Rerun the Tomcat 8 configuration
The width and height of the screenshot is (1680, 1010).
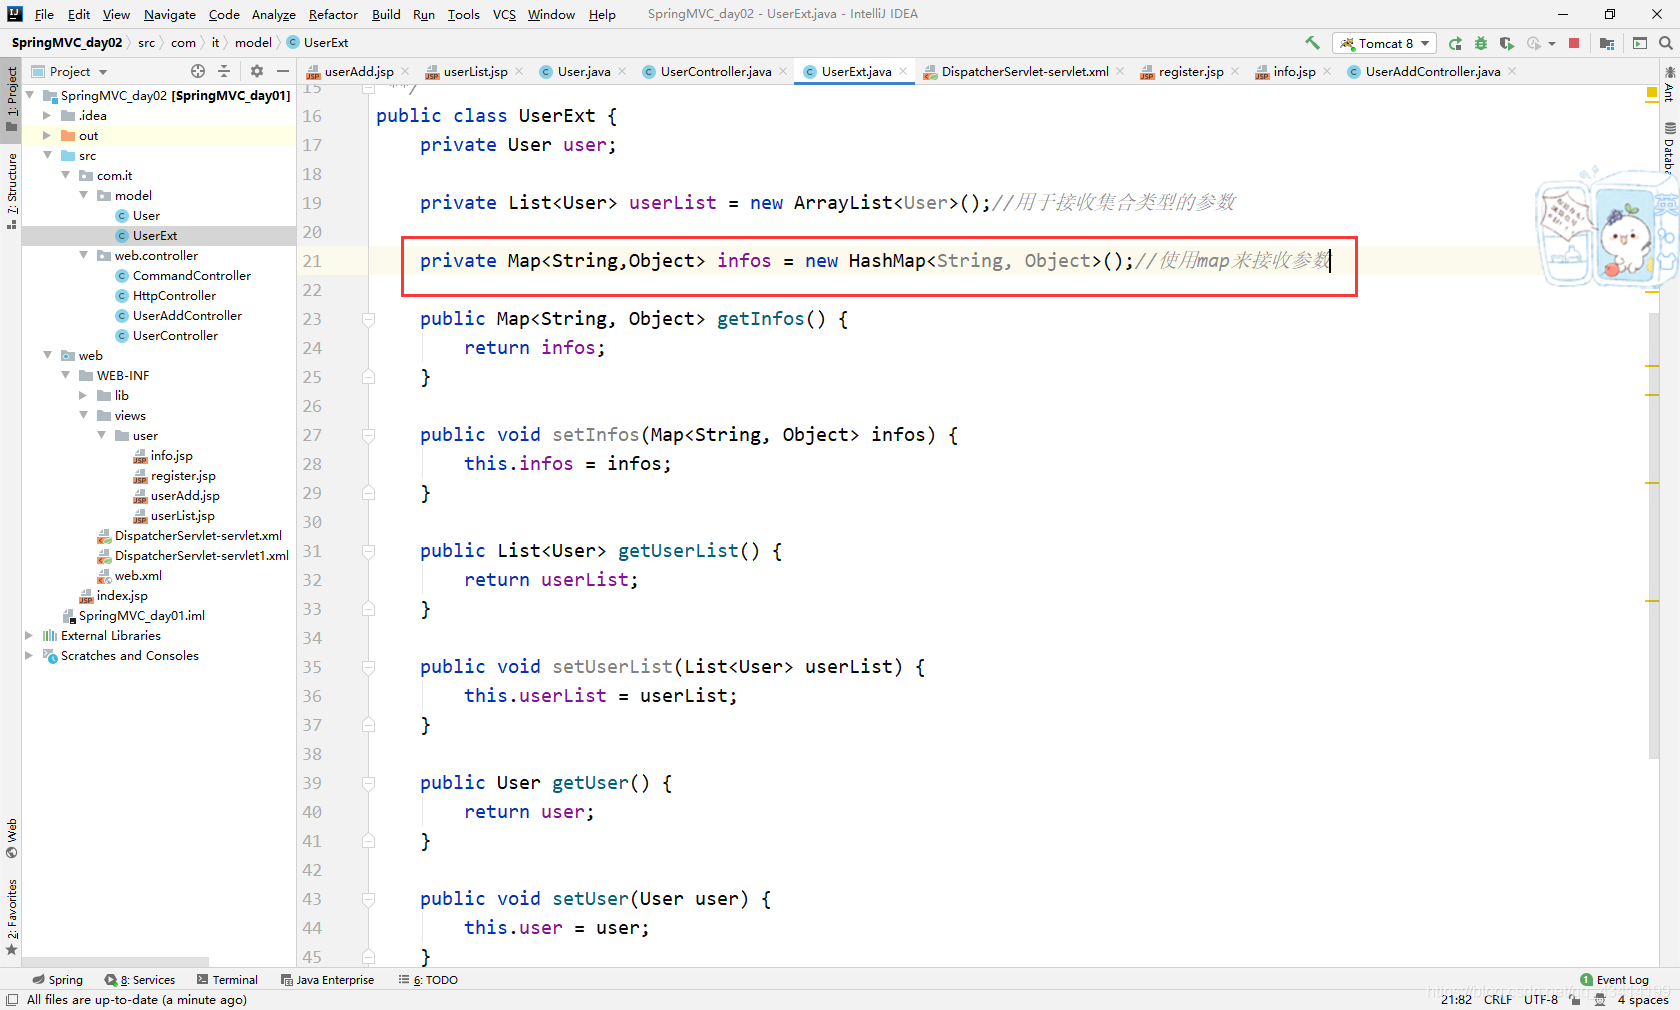coord(1455,43)
